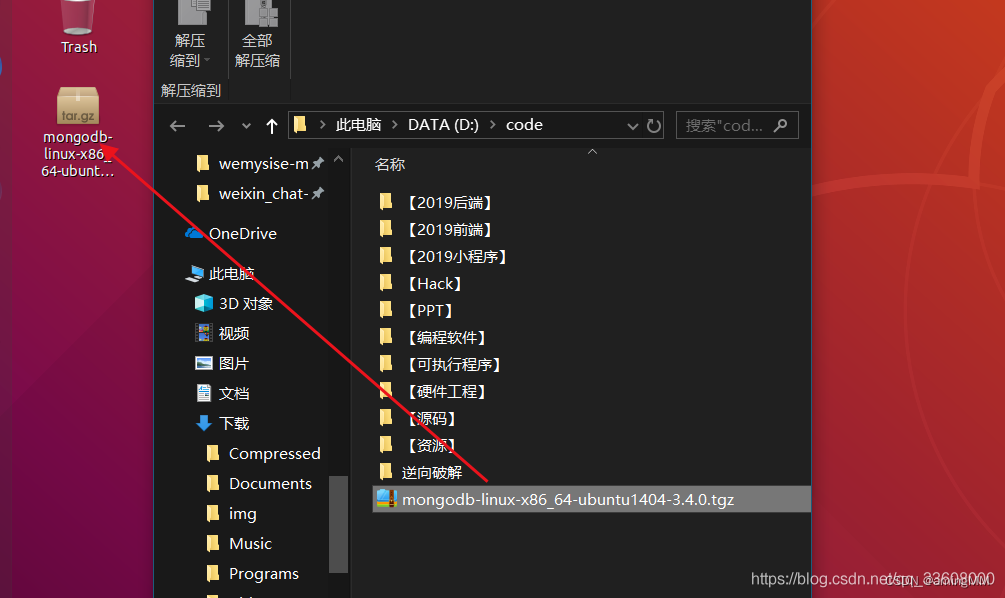Select the 【编程软件】 folder

[x=433, y=337]
